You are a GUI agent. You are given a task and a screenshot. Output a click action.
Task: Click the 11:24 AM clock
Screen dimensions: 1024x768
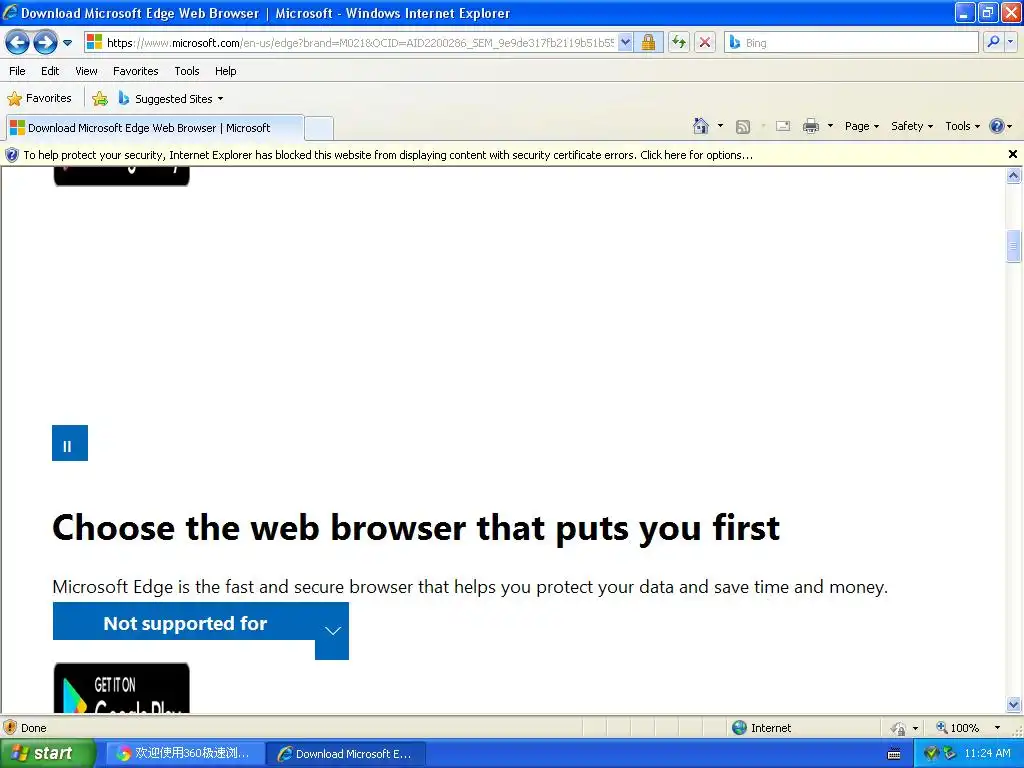click(987, 754)
